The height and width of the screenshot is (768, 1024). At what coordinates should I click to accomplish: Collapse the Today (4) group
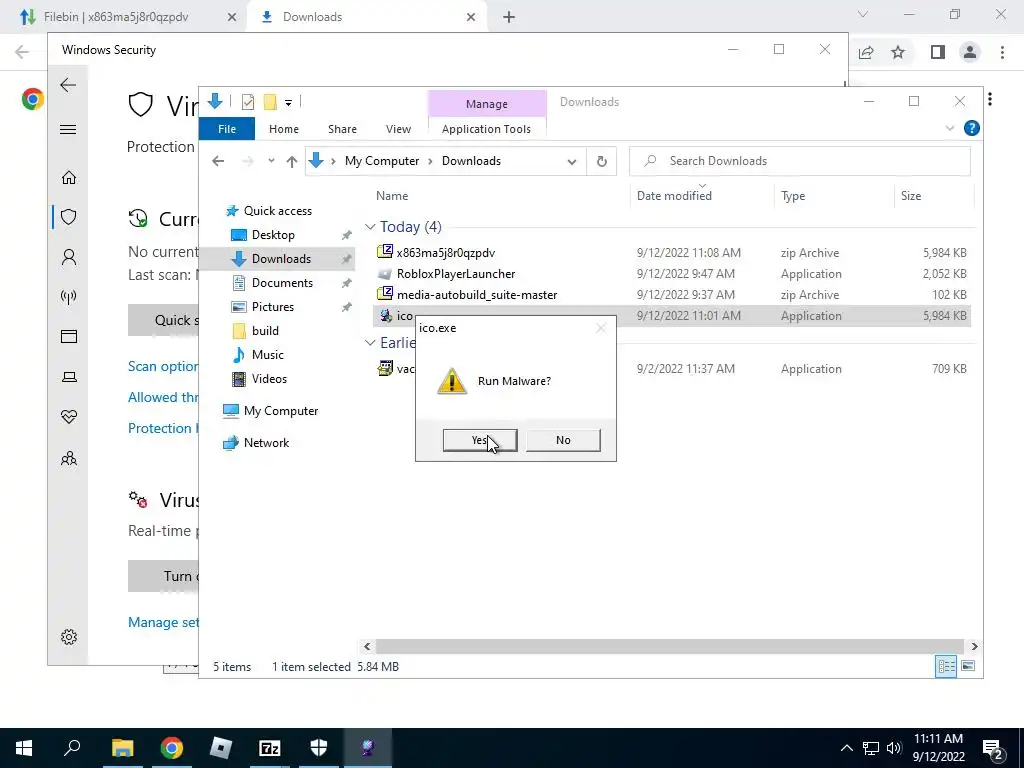click(370, 227)
